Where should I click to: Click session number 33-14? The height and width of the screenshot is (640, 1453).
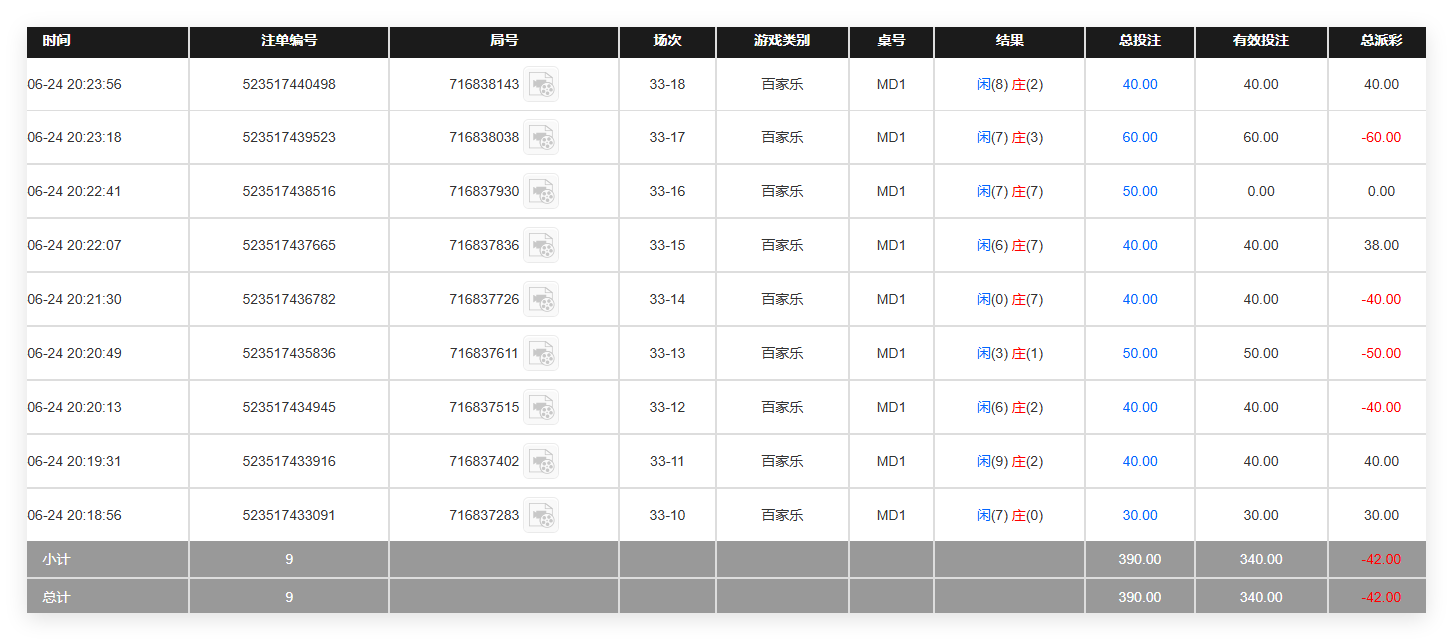[667, 299]
